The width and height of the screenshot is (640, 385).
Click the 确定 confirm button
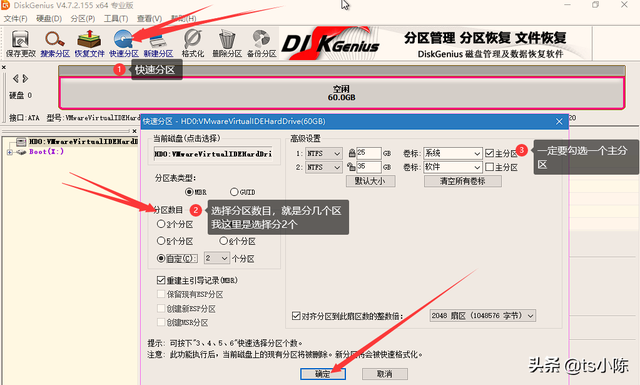[323, 374]
